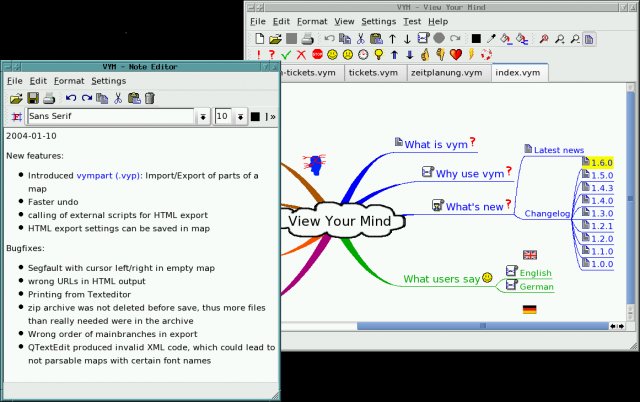
Task: Click the New map icon in VYM toolbar
Action: coord(259,39)
